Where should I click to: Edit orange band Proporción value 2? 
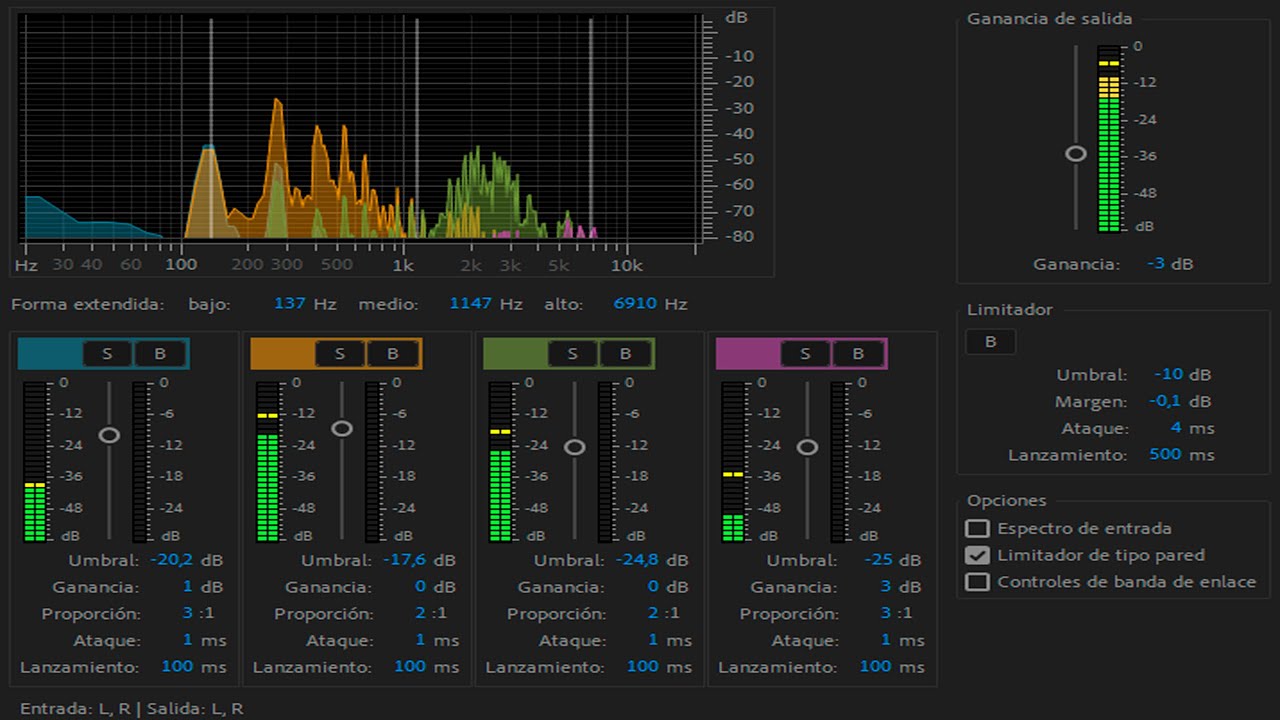[x=420, y=613]
